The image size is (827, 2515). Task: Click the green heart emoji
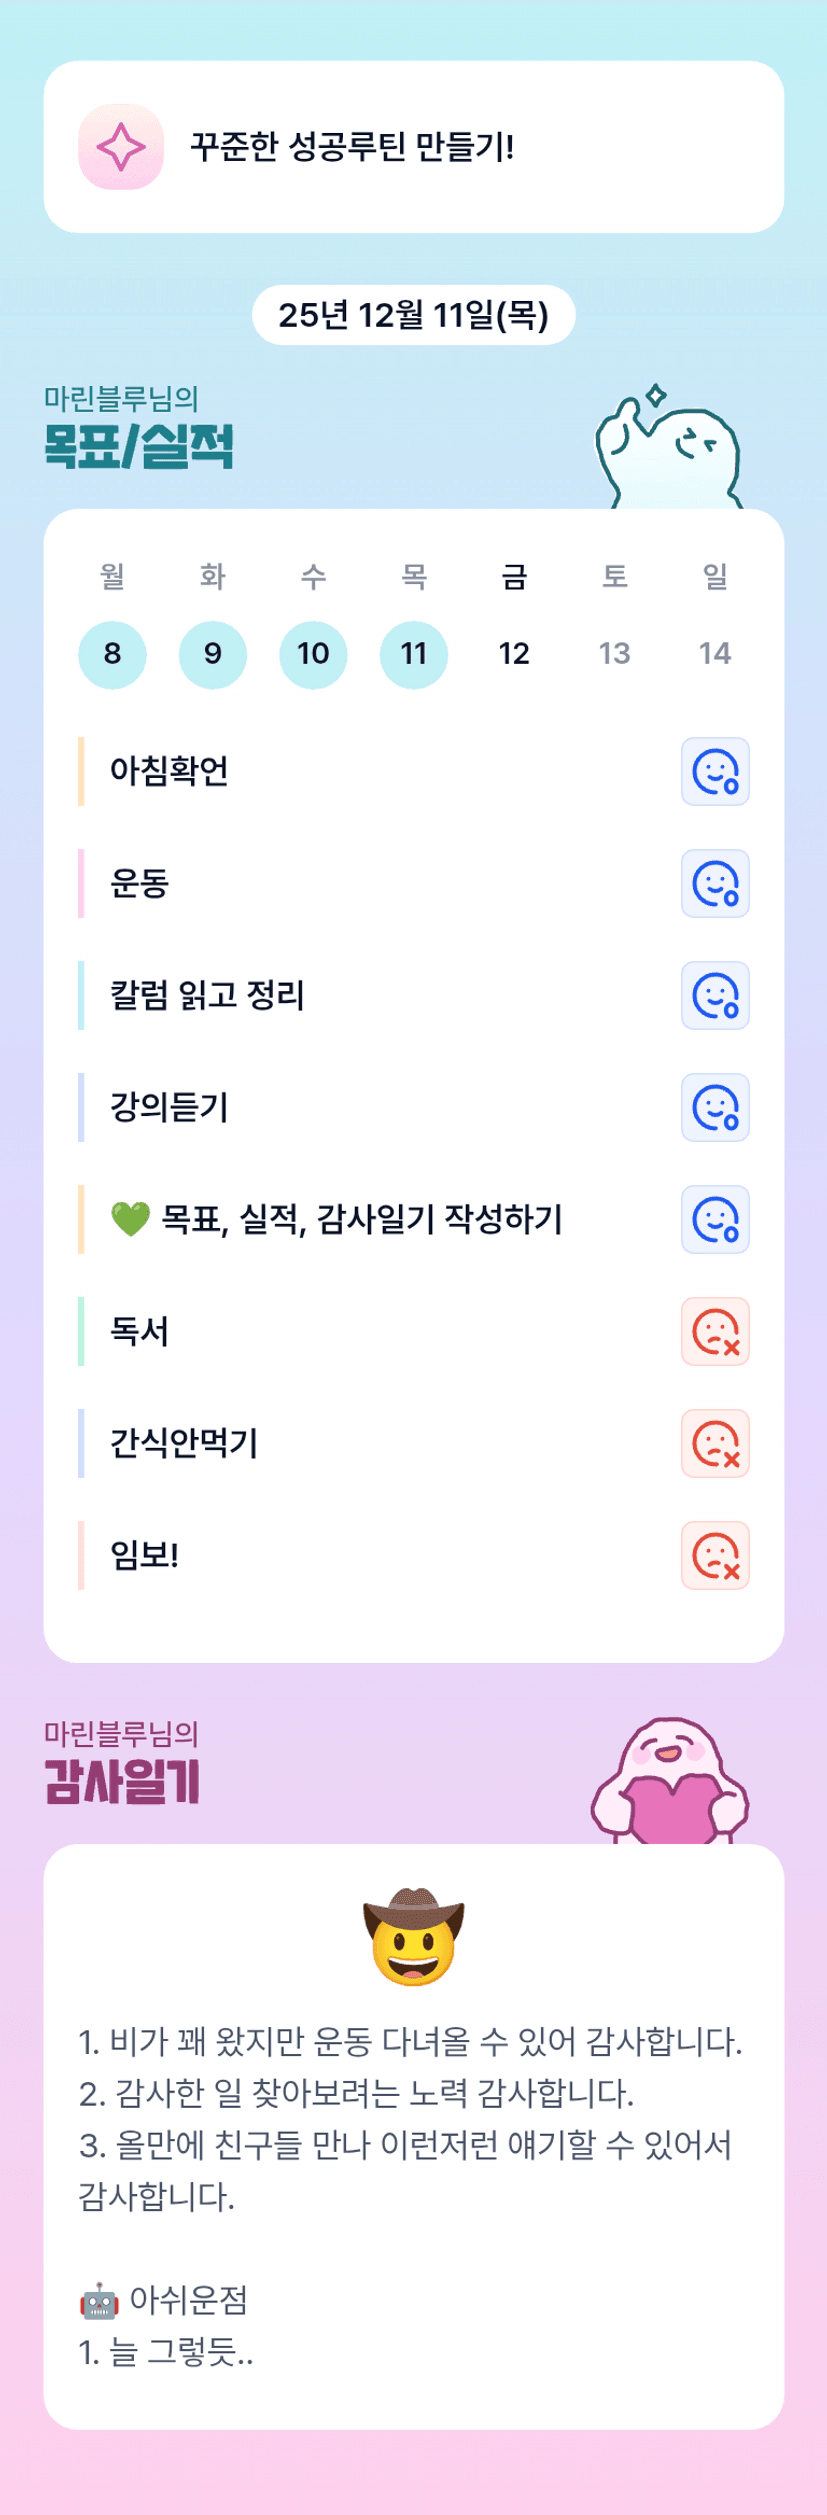[x=130, y=1219]
